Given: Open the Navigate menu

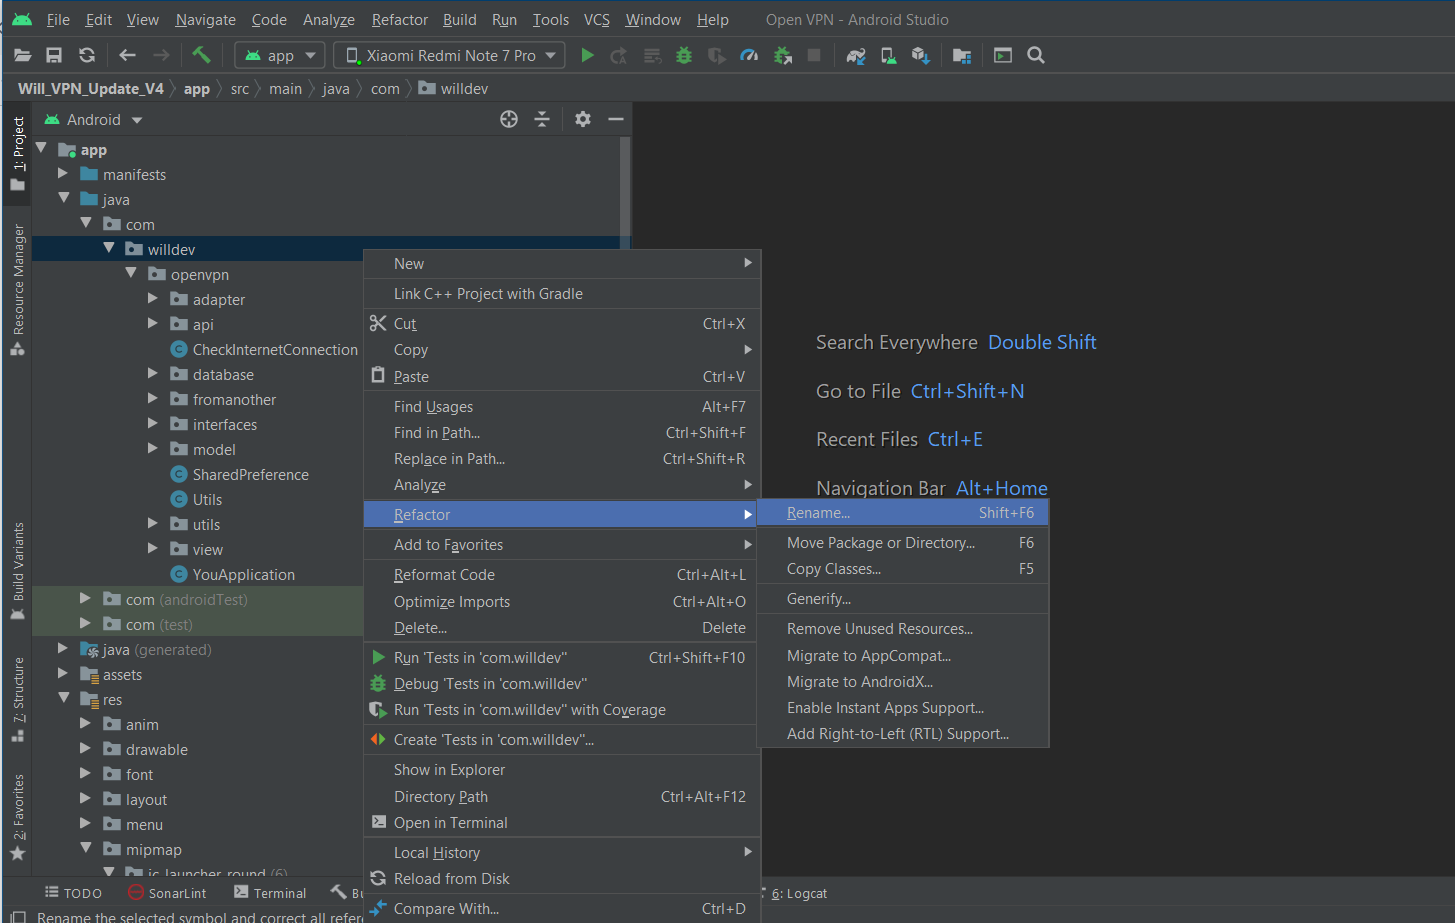Looking at the screenshot, I should [x=205, y=20].
